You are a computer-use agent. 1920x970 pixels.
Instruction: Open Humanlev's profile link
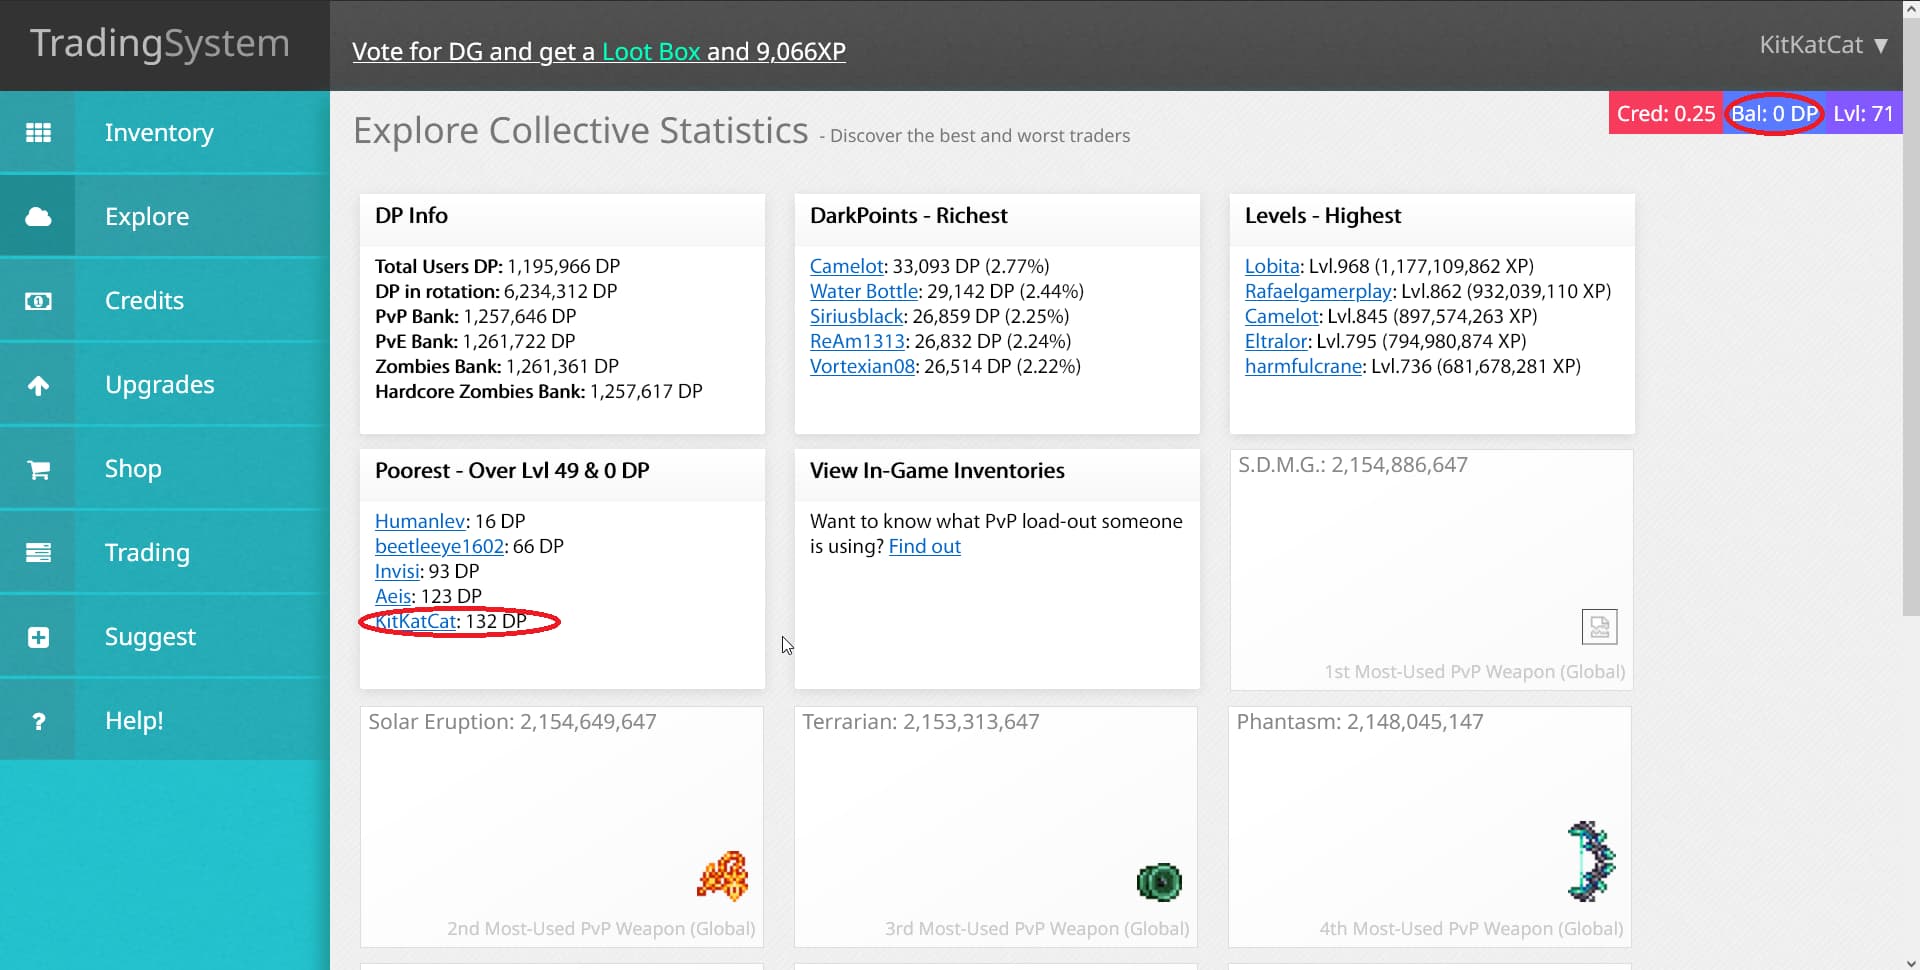(420, 521)
